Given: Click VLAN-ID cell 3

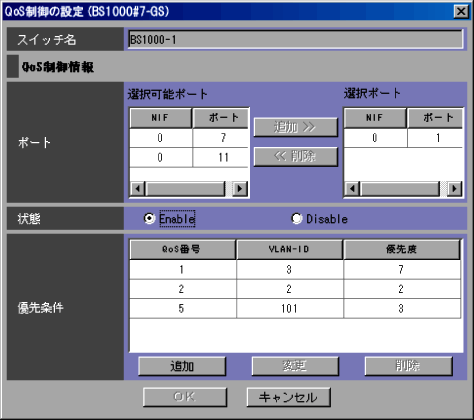Looking at the screenshot, I should (290, 269).
